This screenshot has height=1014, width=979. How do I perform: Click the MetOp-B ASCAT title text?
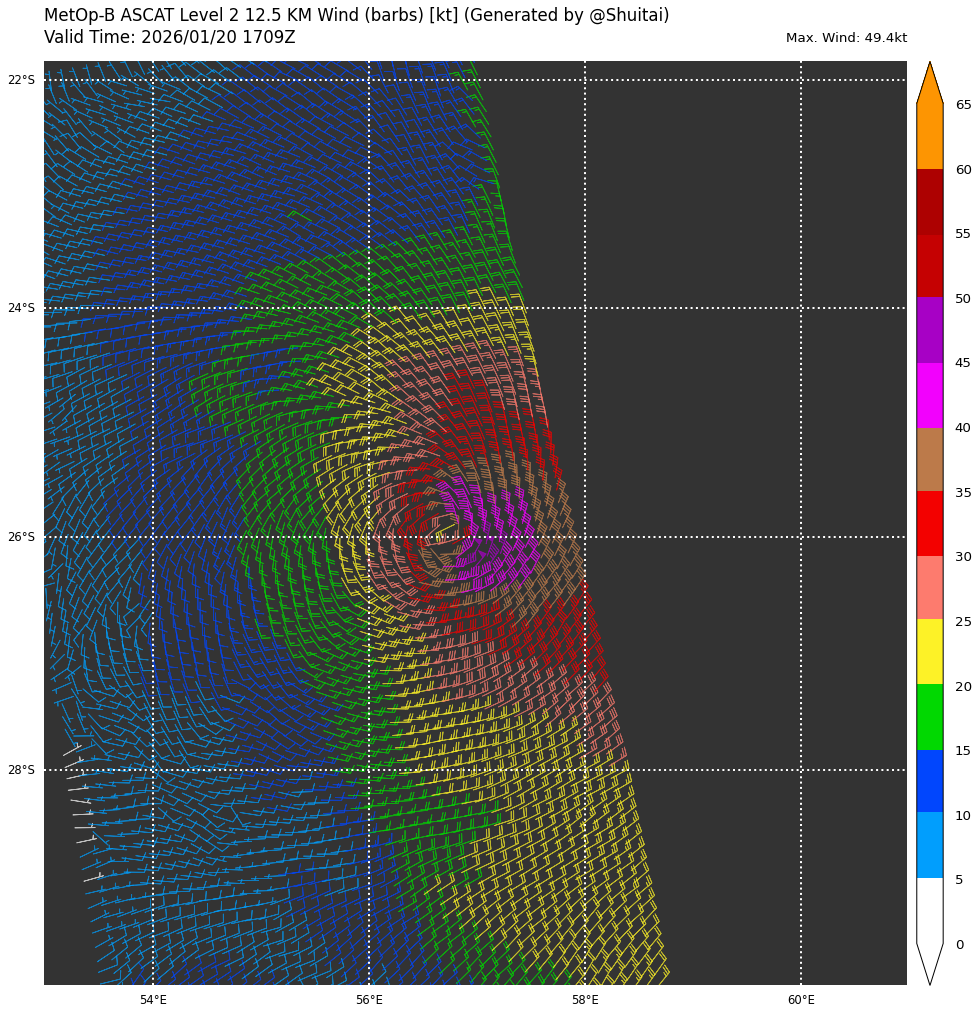356,15
